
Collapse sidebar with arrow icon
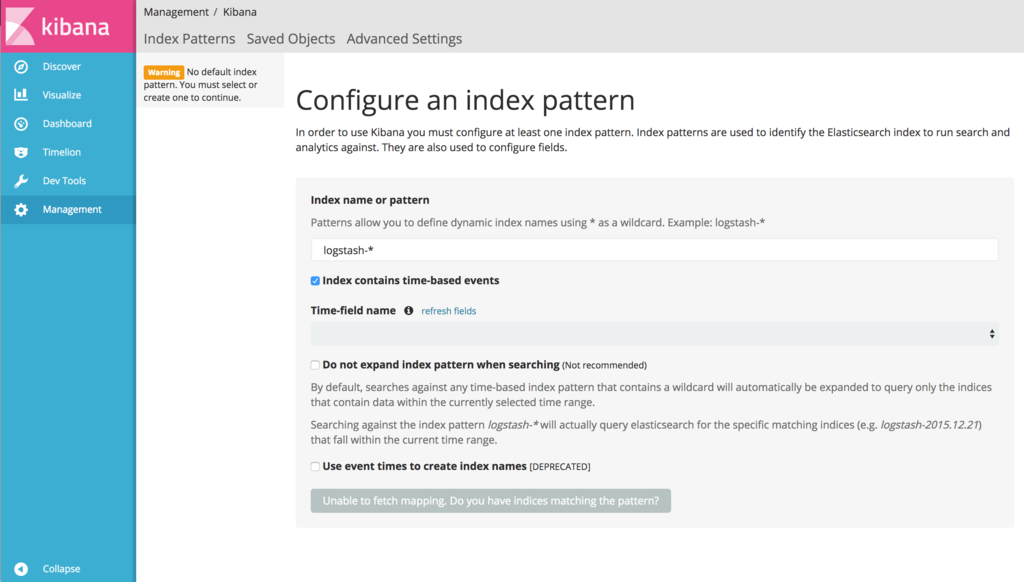pos(21,569)
